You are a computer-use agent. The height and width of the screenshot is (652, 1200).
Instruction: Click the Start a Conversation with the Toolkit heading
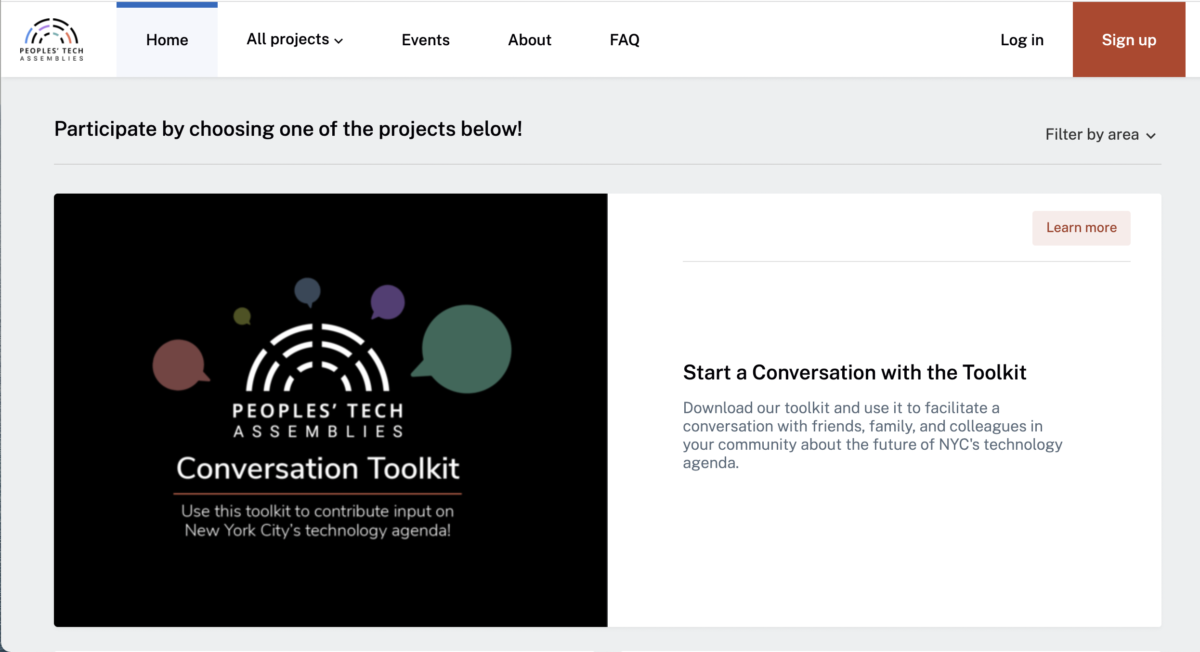click(855, 373)
